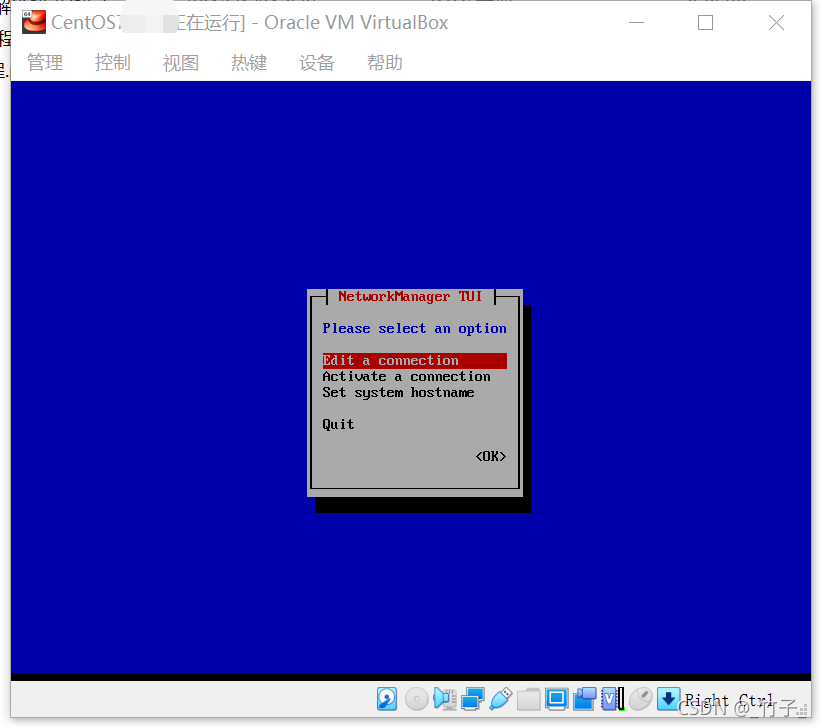Click the mouse integration status icon
Screen dimensions: 822x728
pyautogui.click(x=639, y=698)
